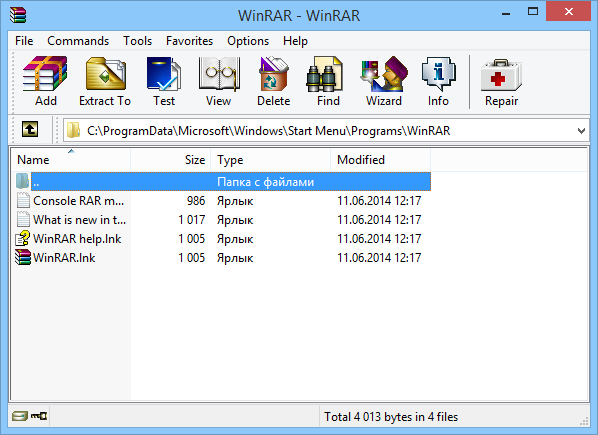This screenshot has height=435, width=598.
Task: Sort files by Size column header
Action: [x=170, y=160]
